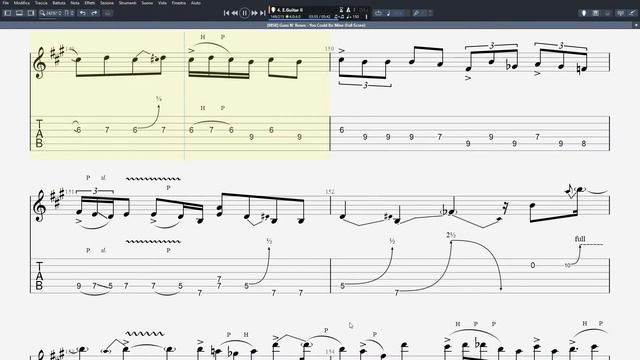Click the open string 0 in bar 152
640x360 pixels.
tap(533, 265)
